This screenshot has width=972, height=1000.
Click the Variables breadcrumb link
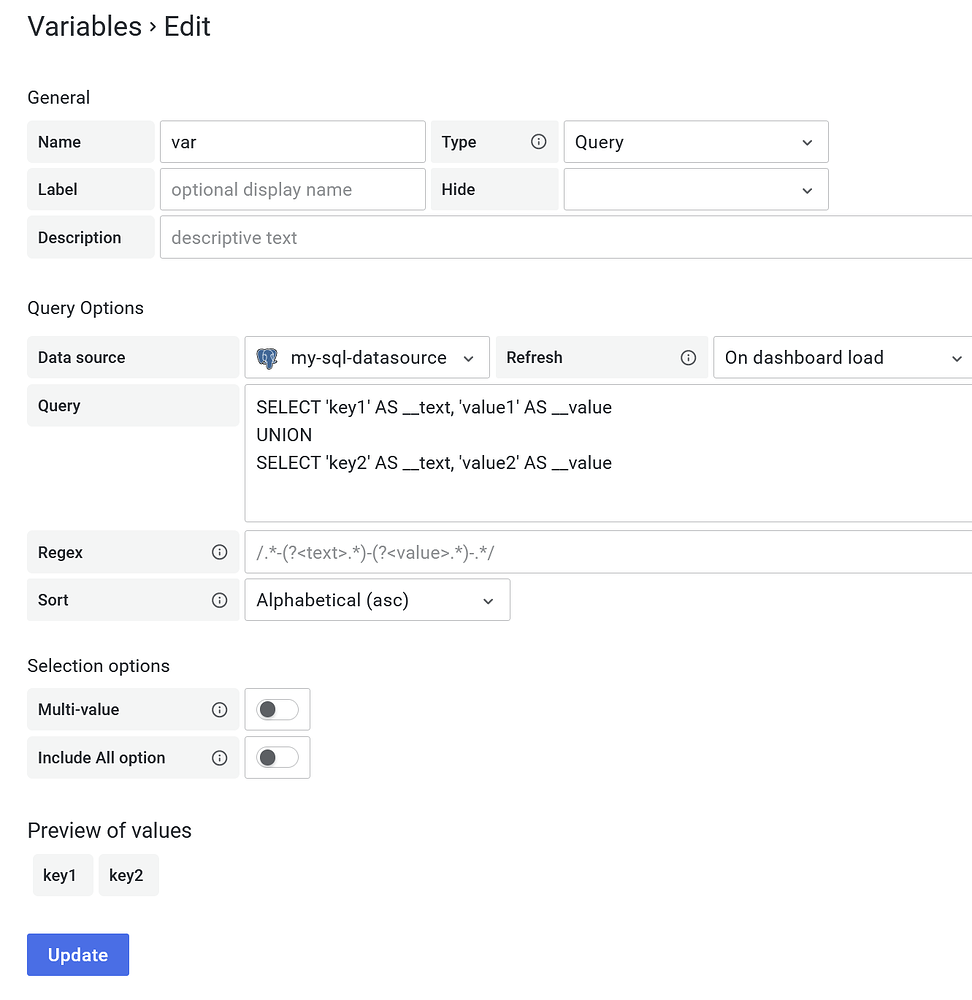[x=84, y=27]
